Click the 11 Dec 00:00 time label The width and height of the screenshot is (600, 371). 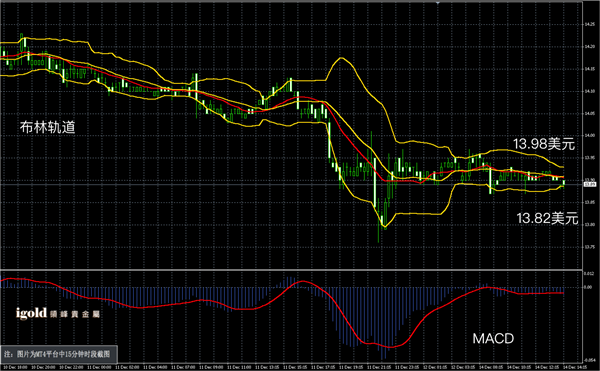click(99, 368)
